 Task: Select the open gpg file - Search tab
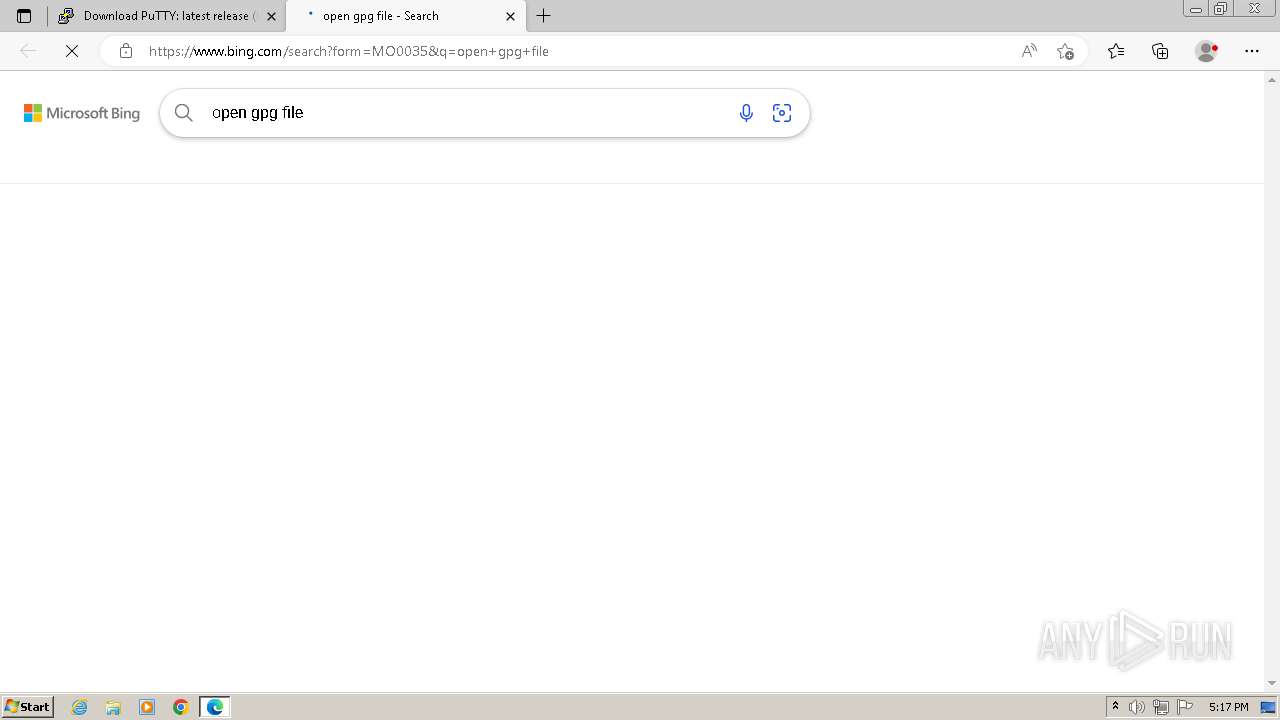(x=405, y=16)
